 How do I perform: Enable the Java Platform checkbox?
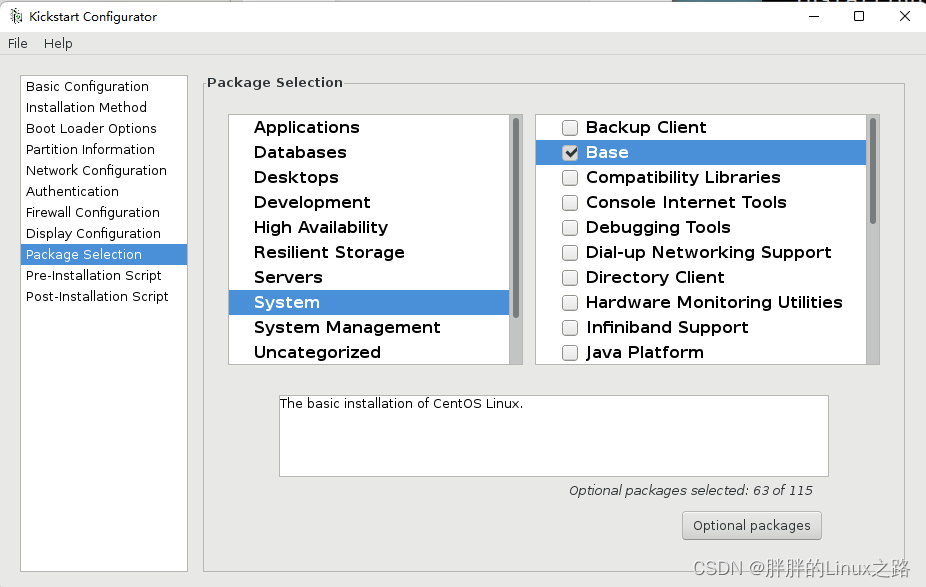tap(570, 353)
